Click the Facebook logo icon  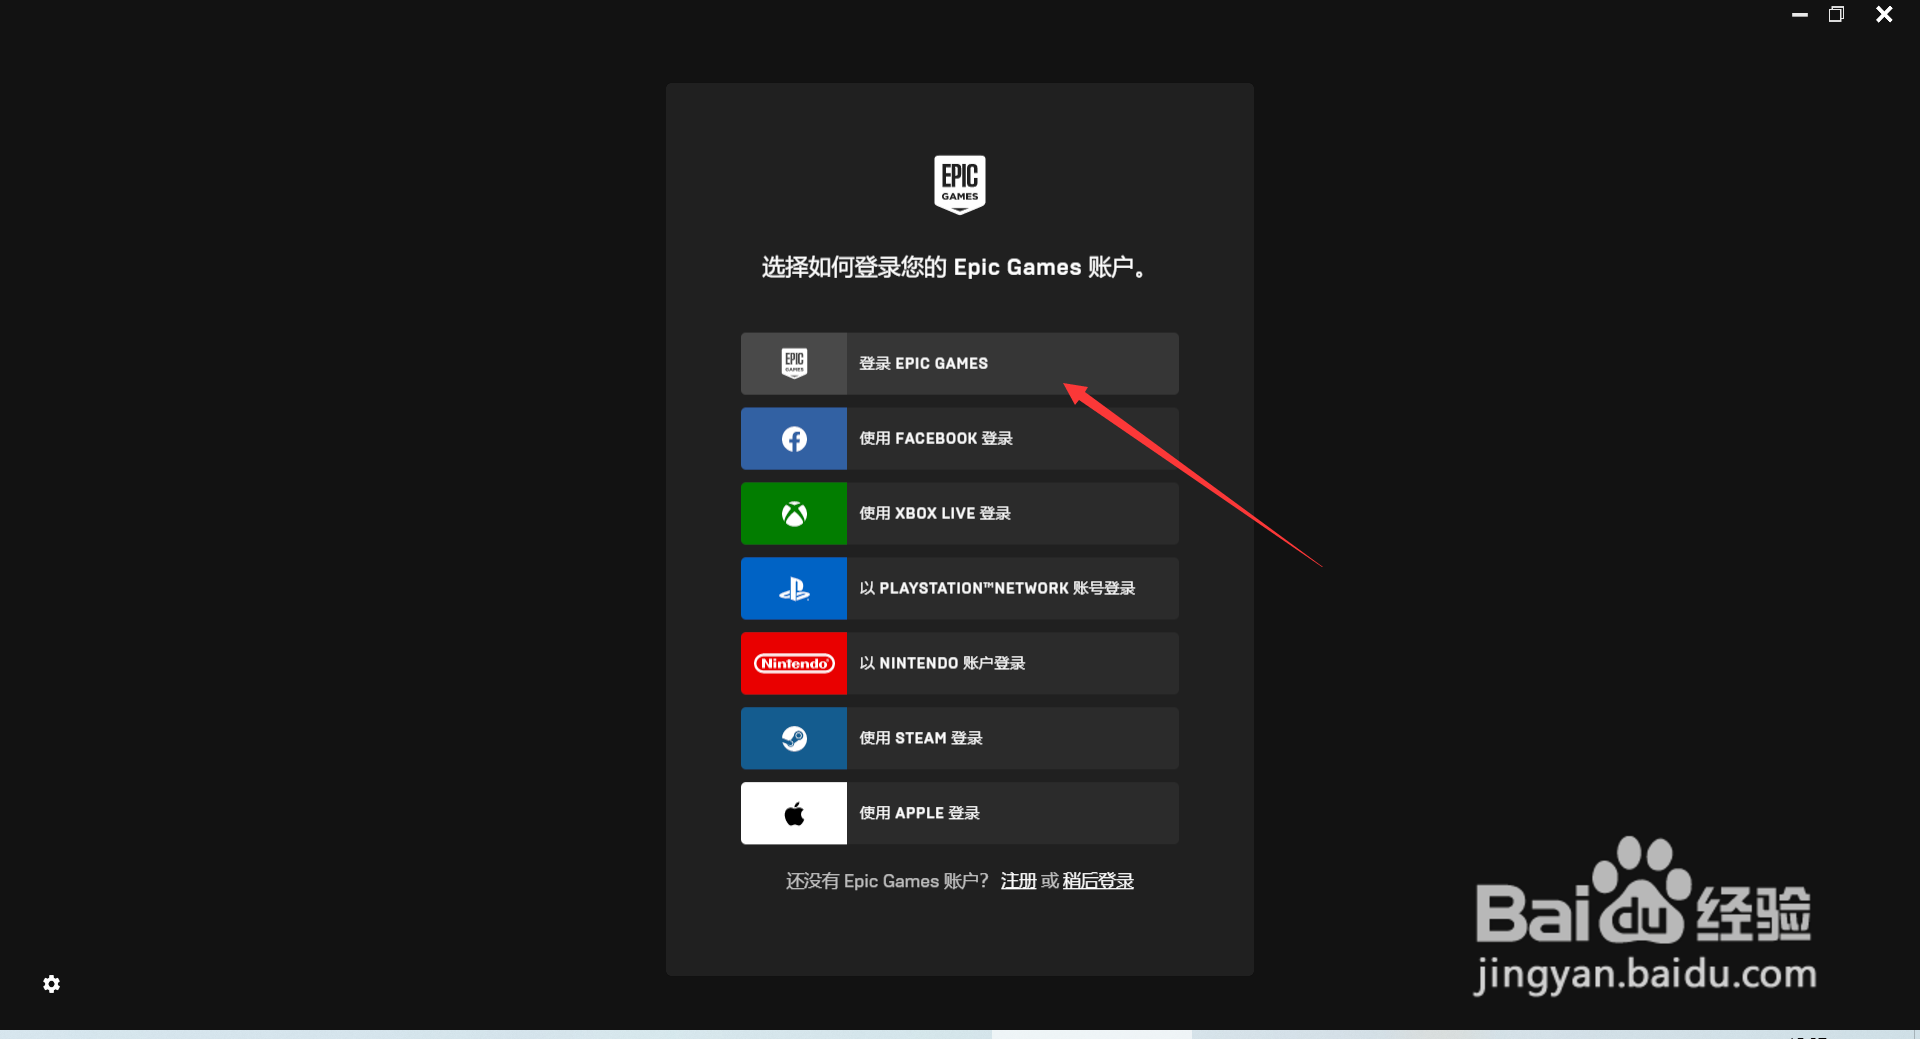coord(794,439)
